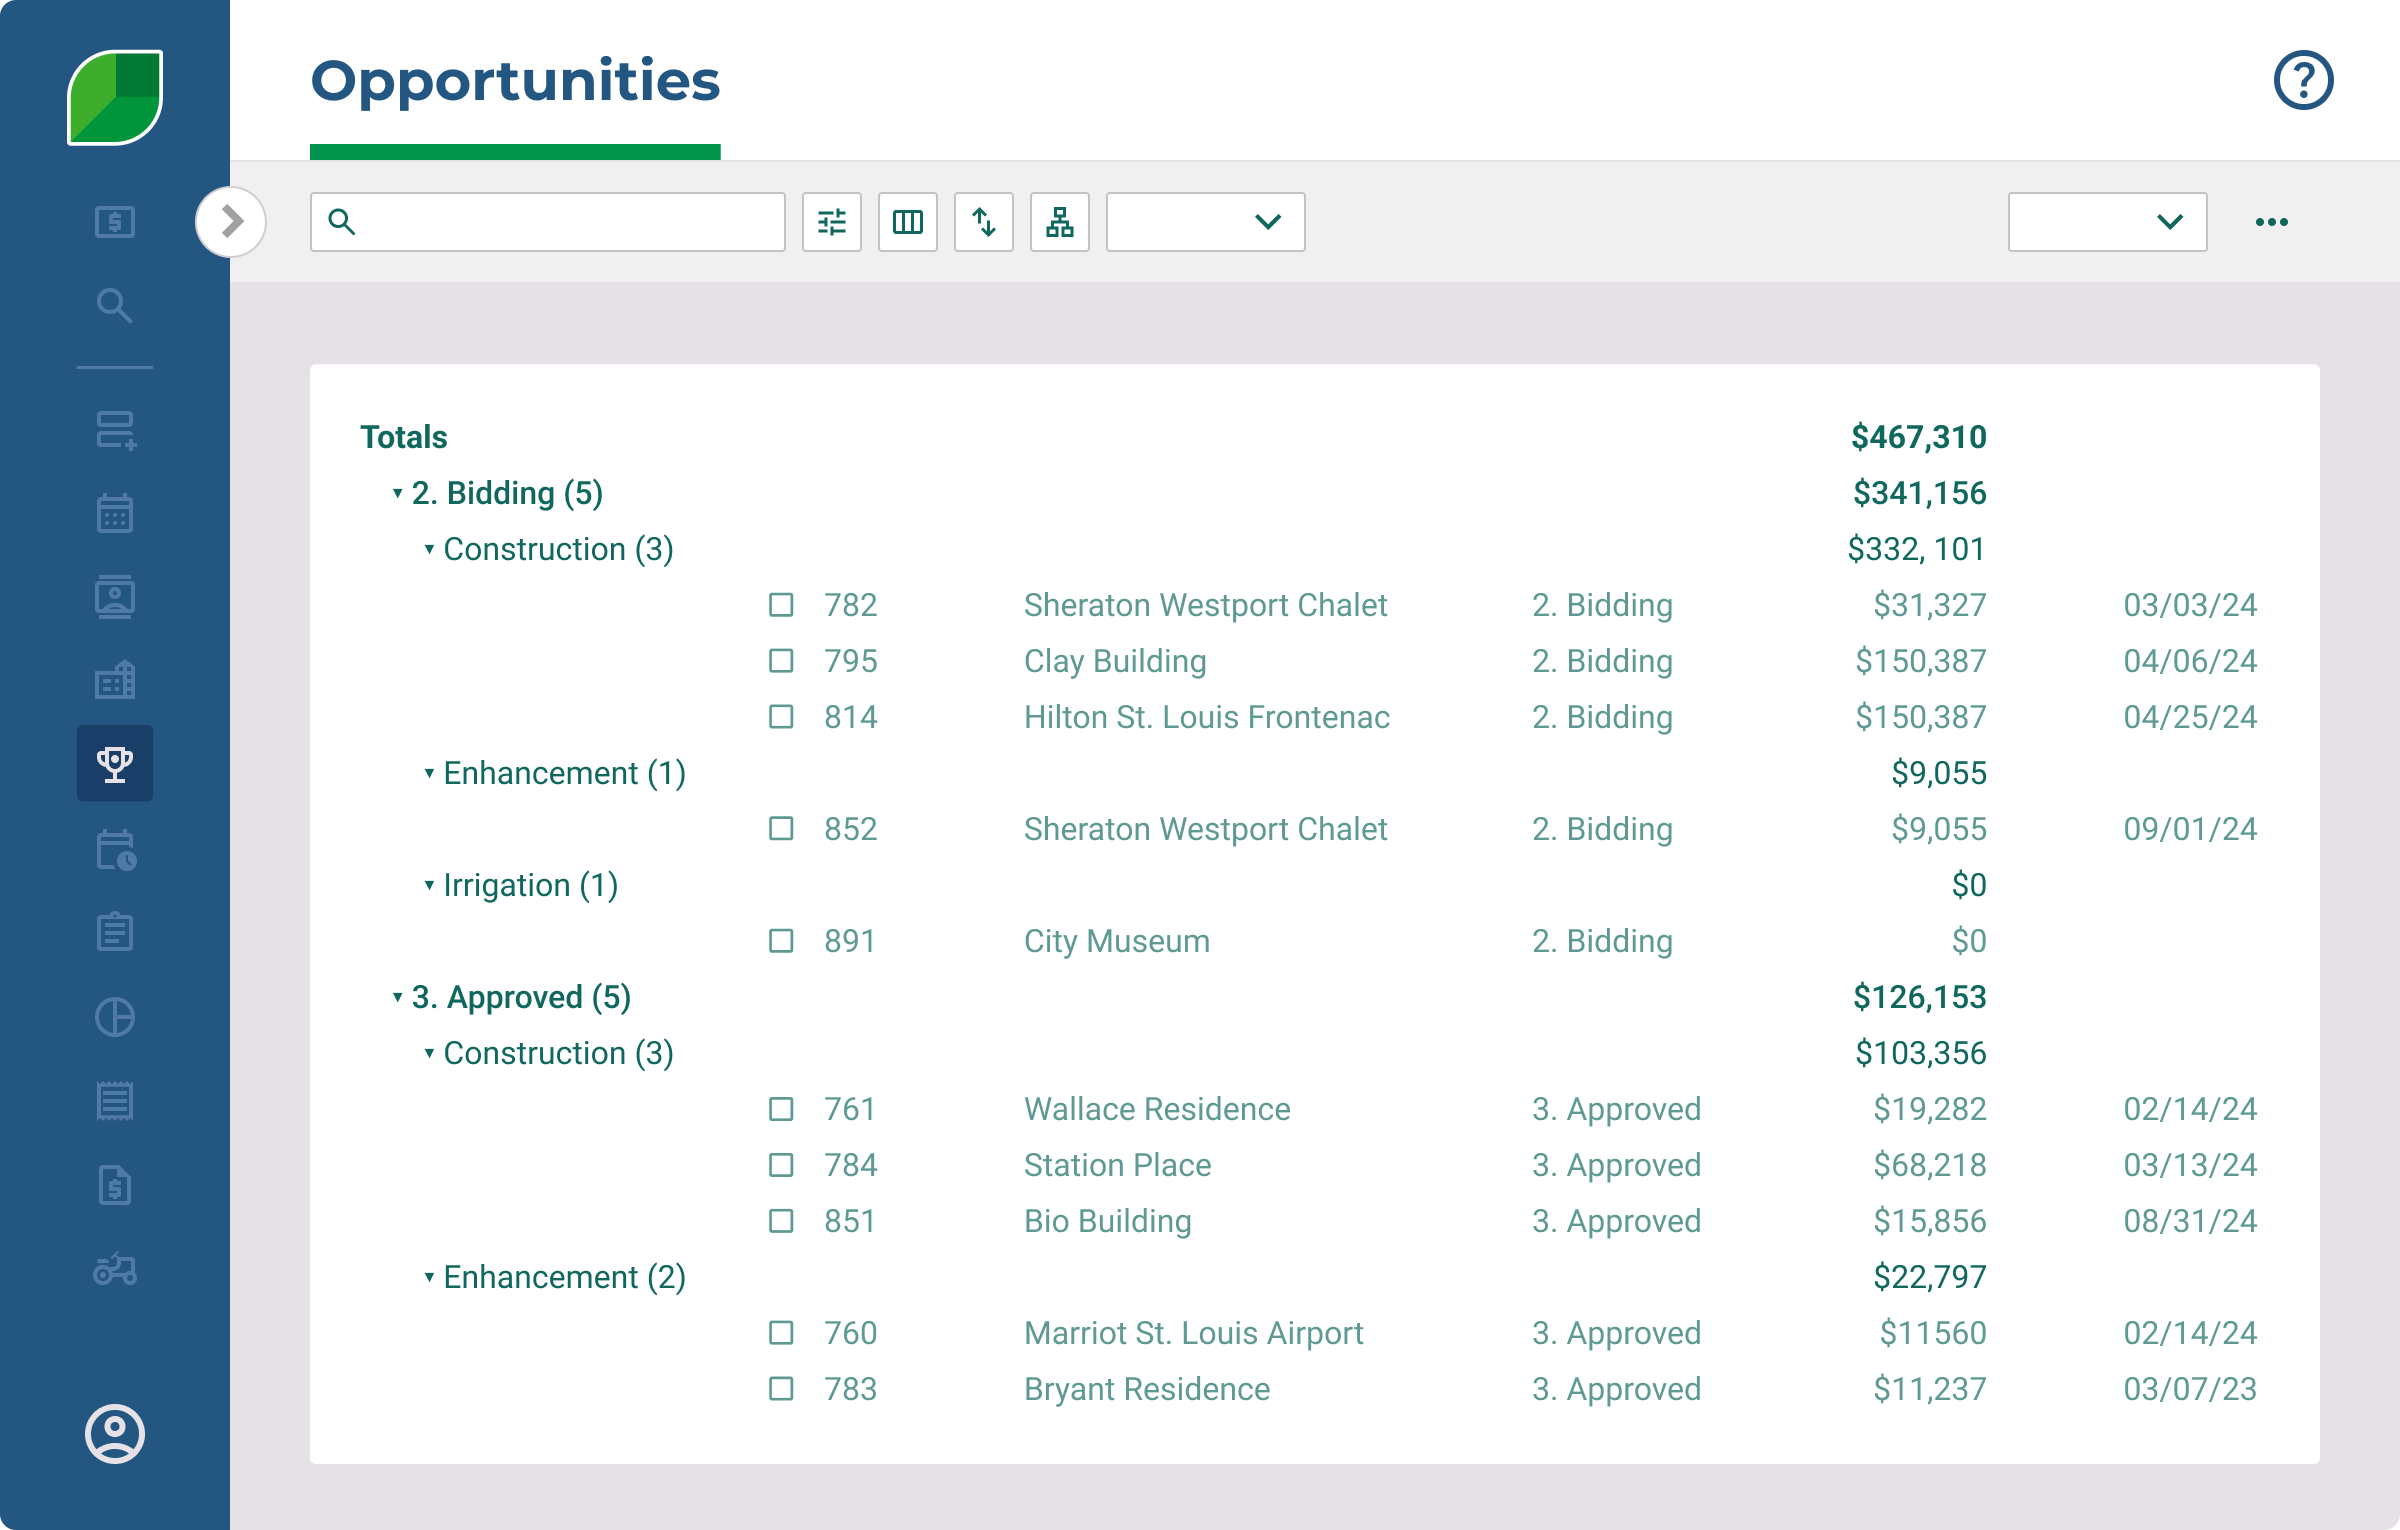This screenshot has height=1530, width=2400.
Task: Open Wallace Residence opportunity
Action: click(x=1157, y=1109)
